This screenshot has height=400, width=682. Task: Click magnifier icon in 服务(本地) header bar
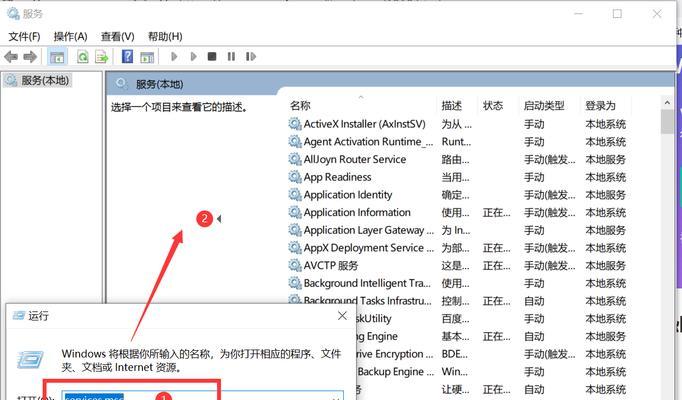(122, 83)
